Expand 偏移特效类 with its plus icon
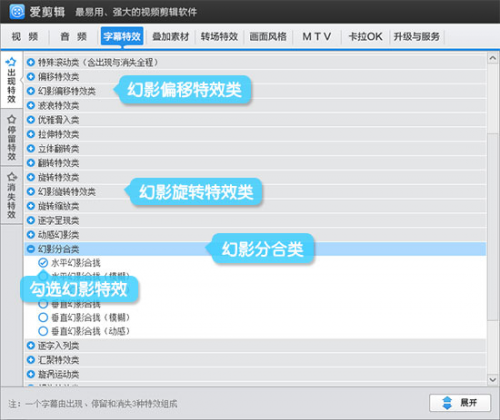This screenshot has height=420, width=500. click(31, 77)
